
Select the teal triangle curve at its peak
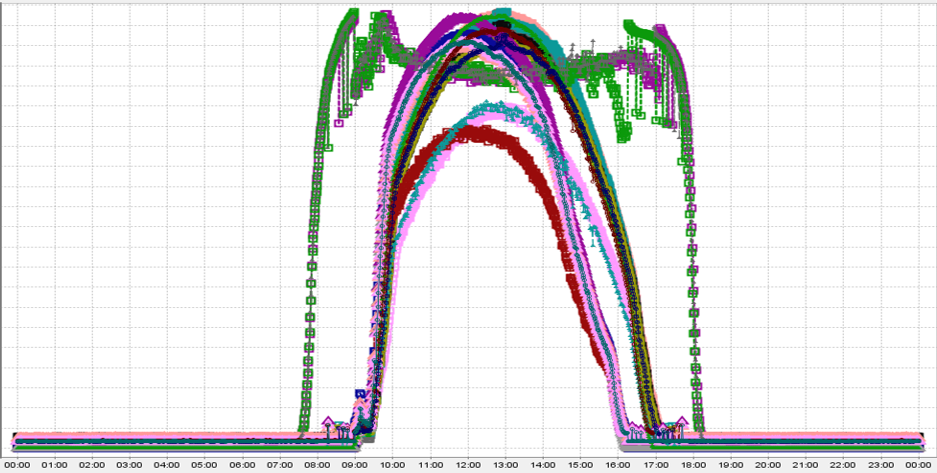coord(490,106)
